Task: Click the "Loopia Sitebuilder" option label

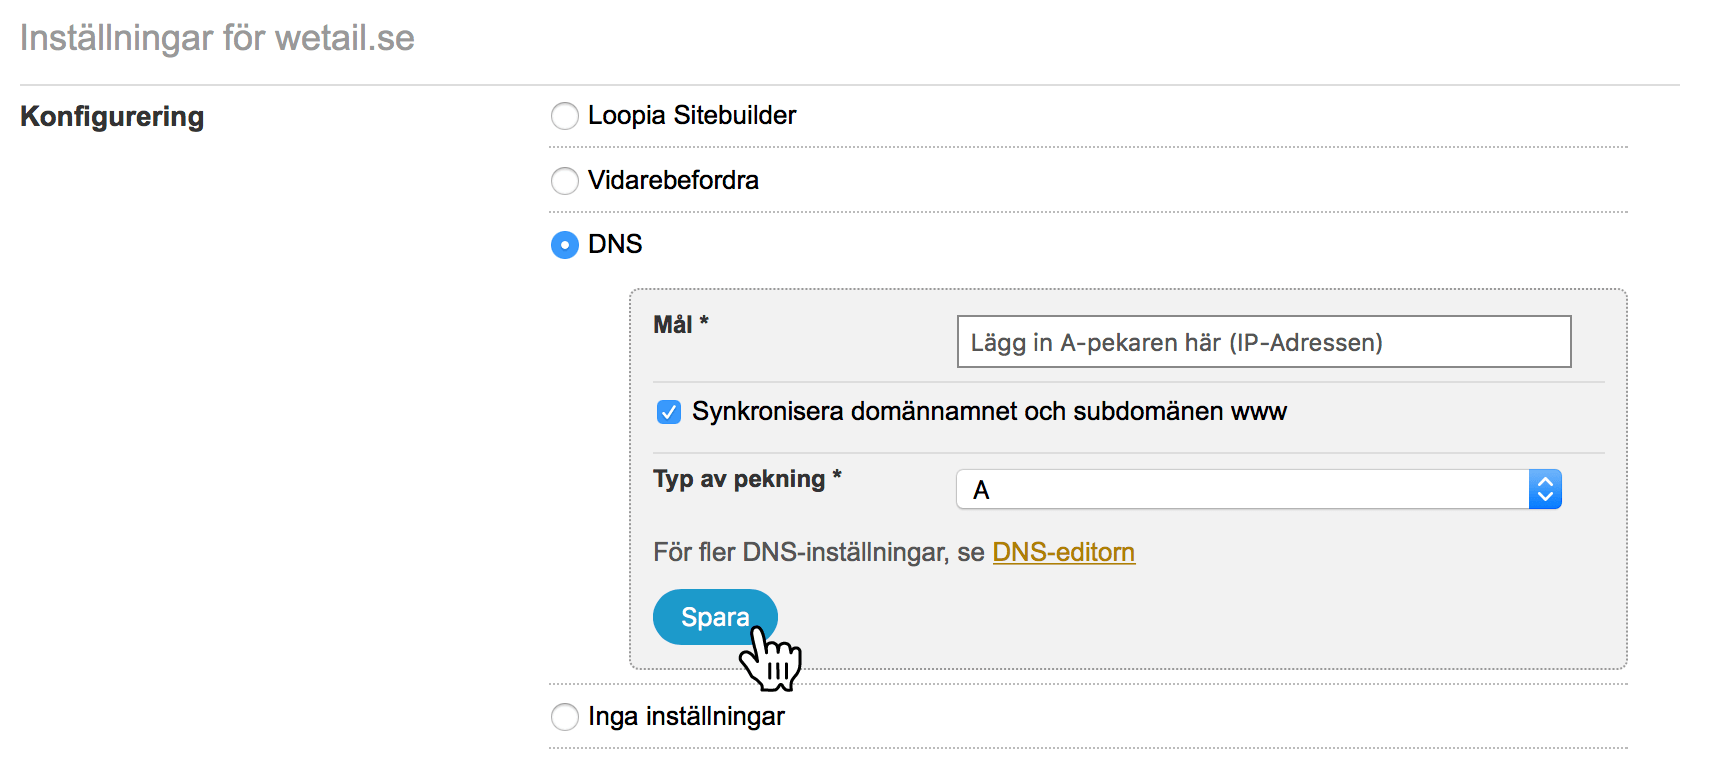Action: (692, 116)
